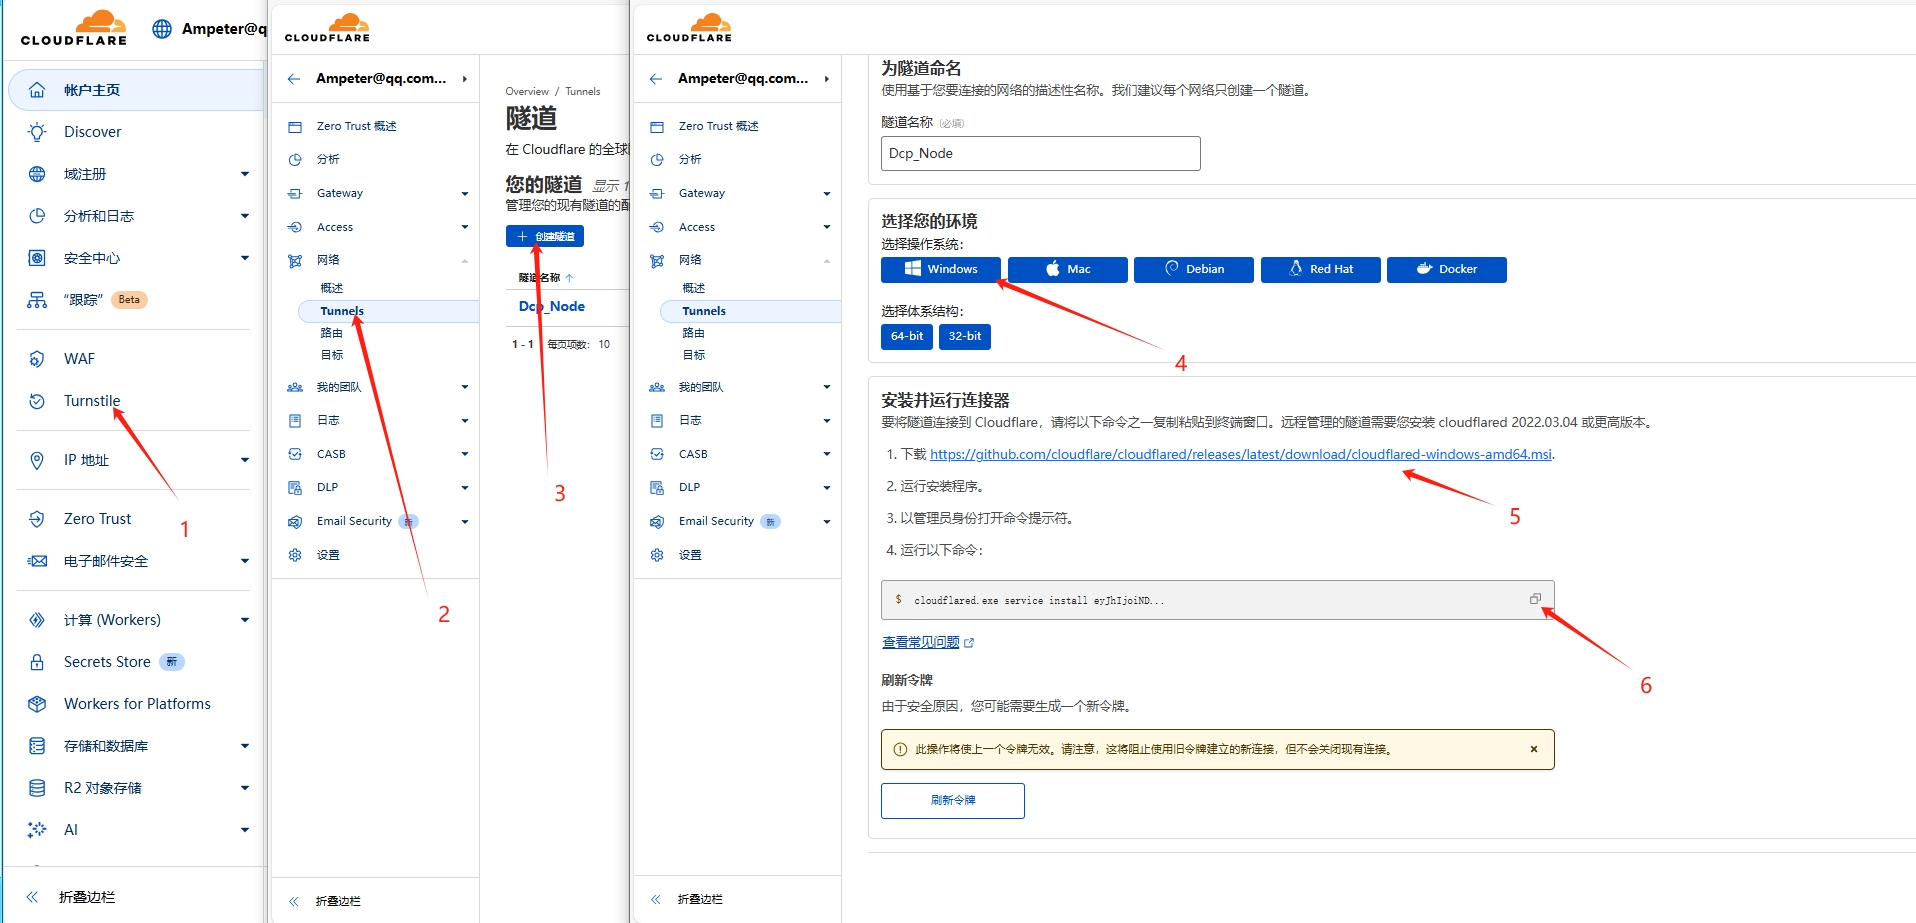
Task: Expand the Gateway arrow in middle panel
Action: (465, 194)
